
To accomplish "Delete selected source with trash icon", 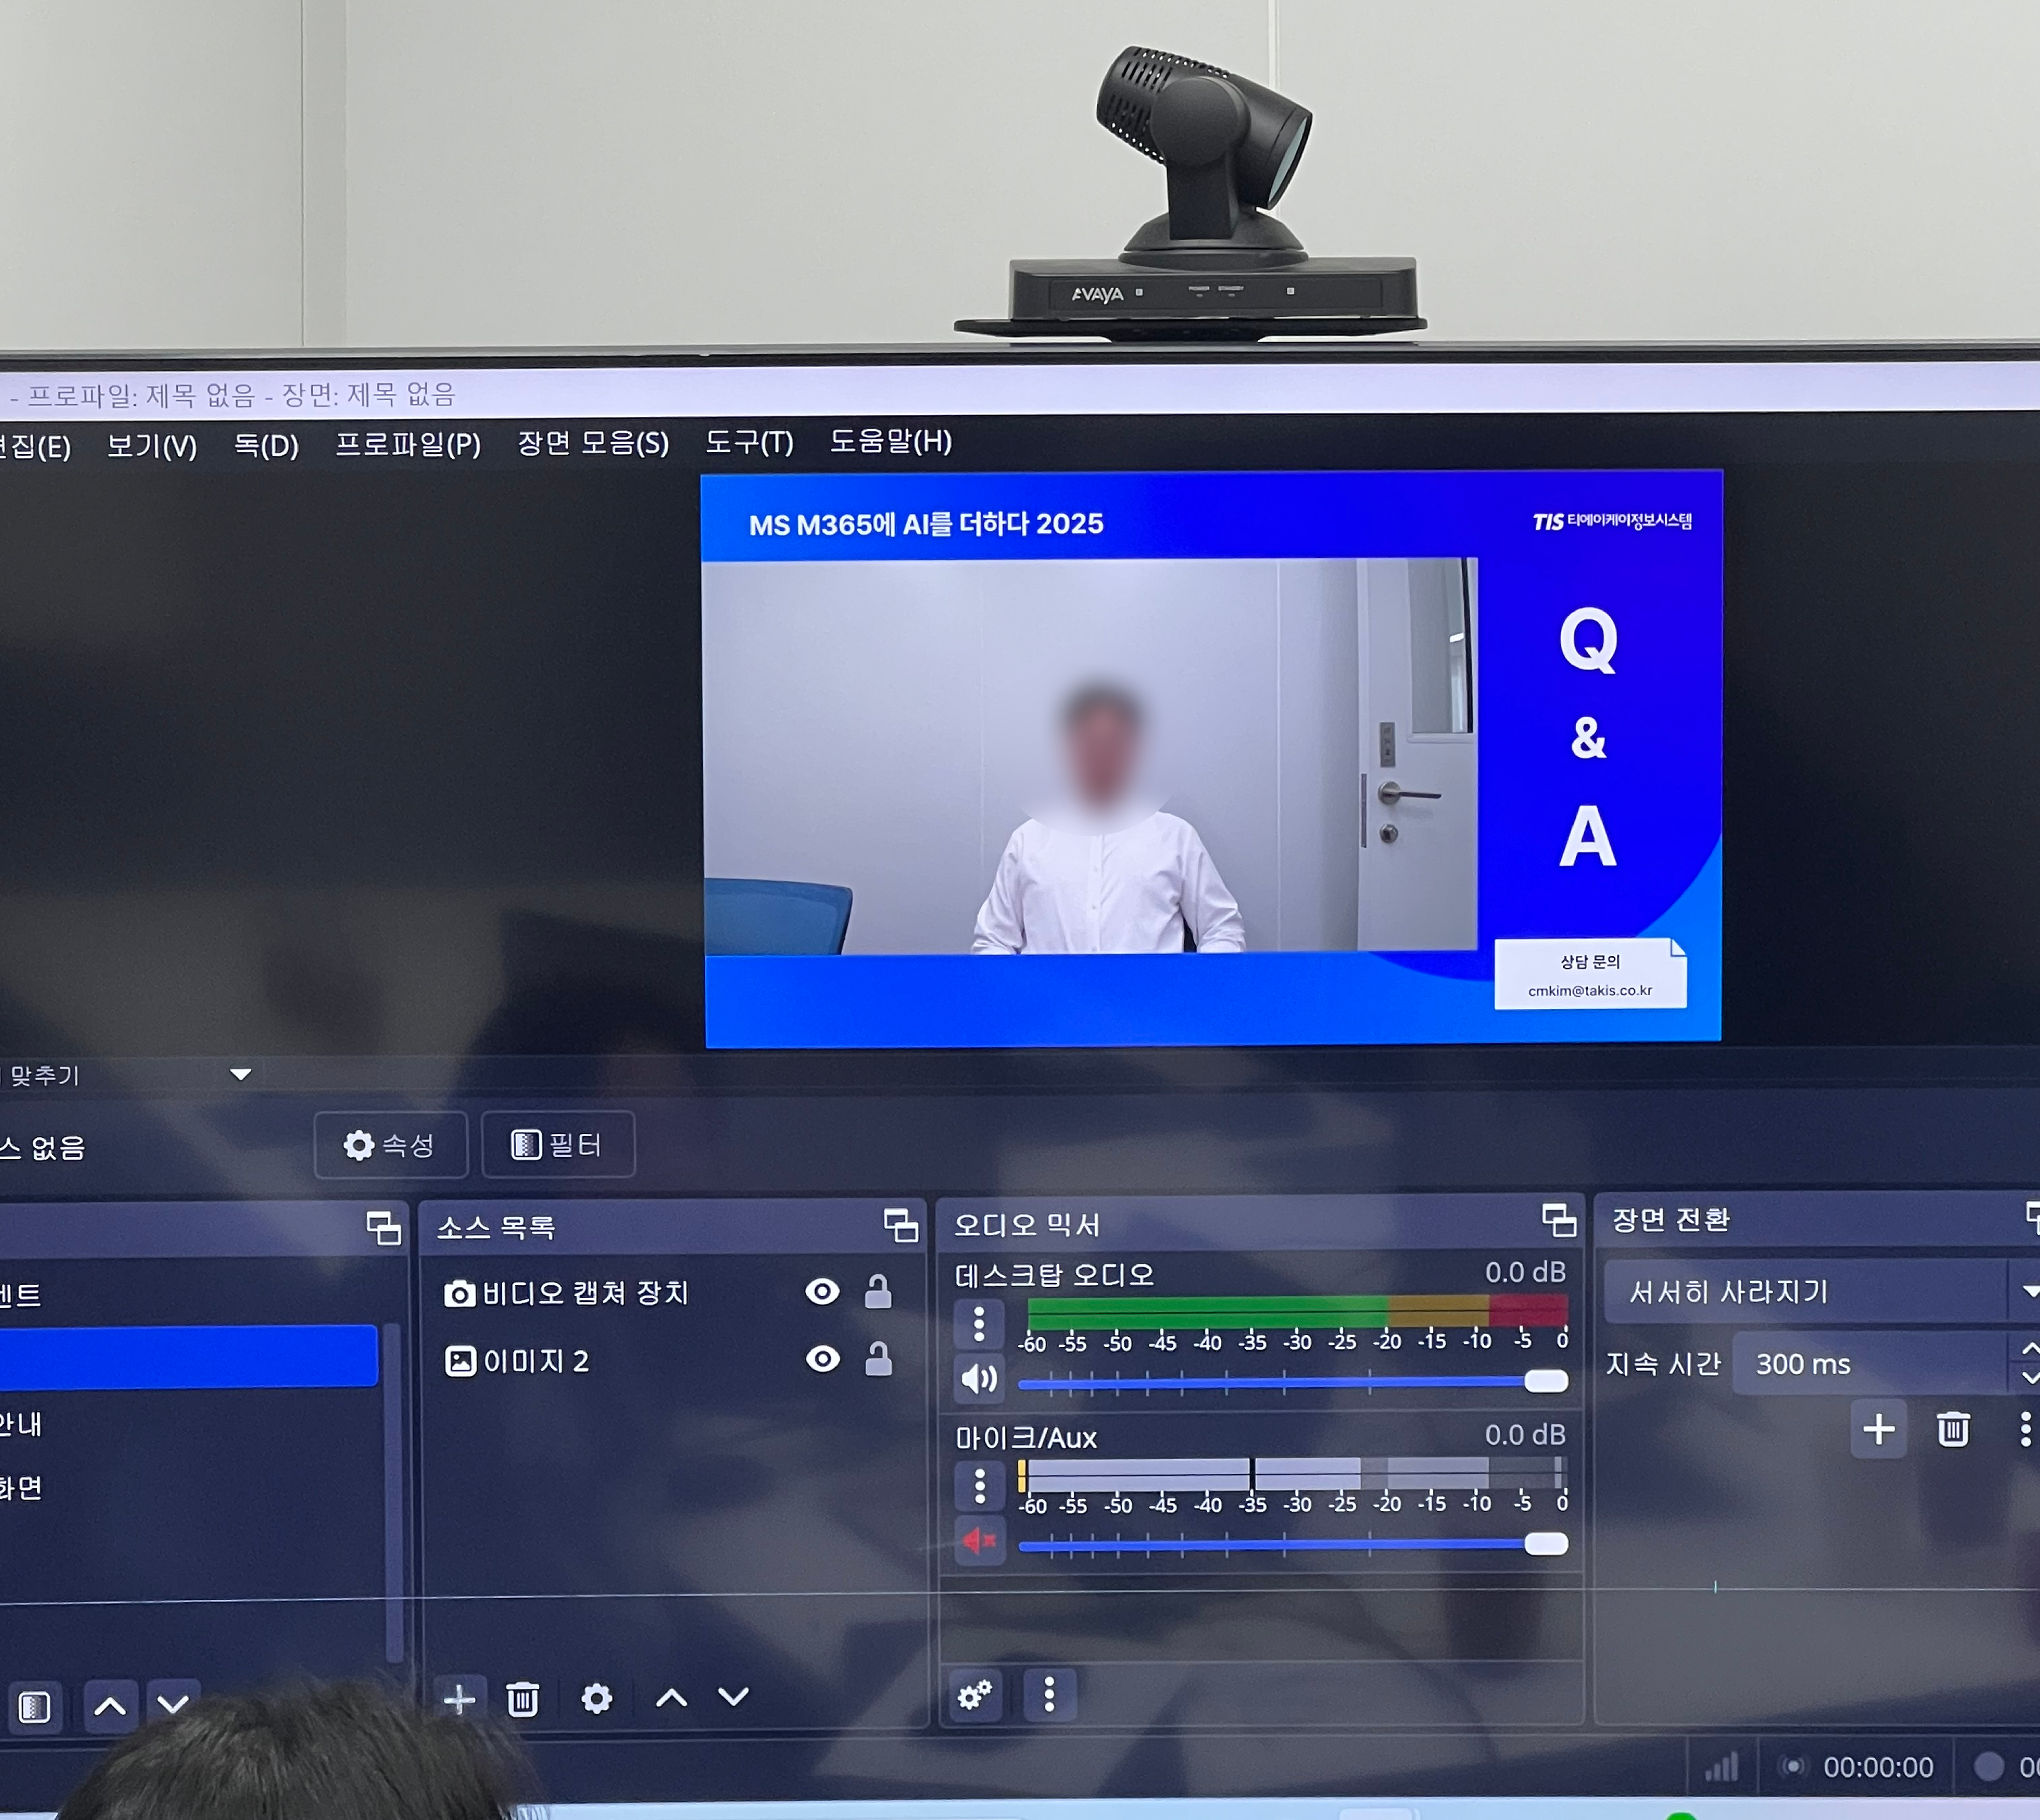I will 522,1699.
